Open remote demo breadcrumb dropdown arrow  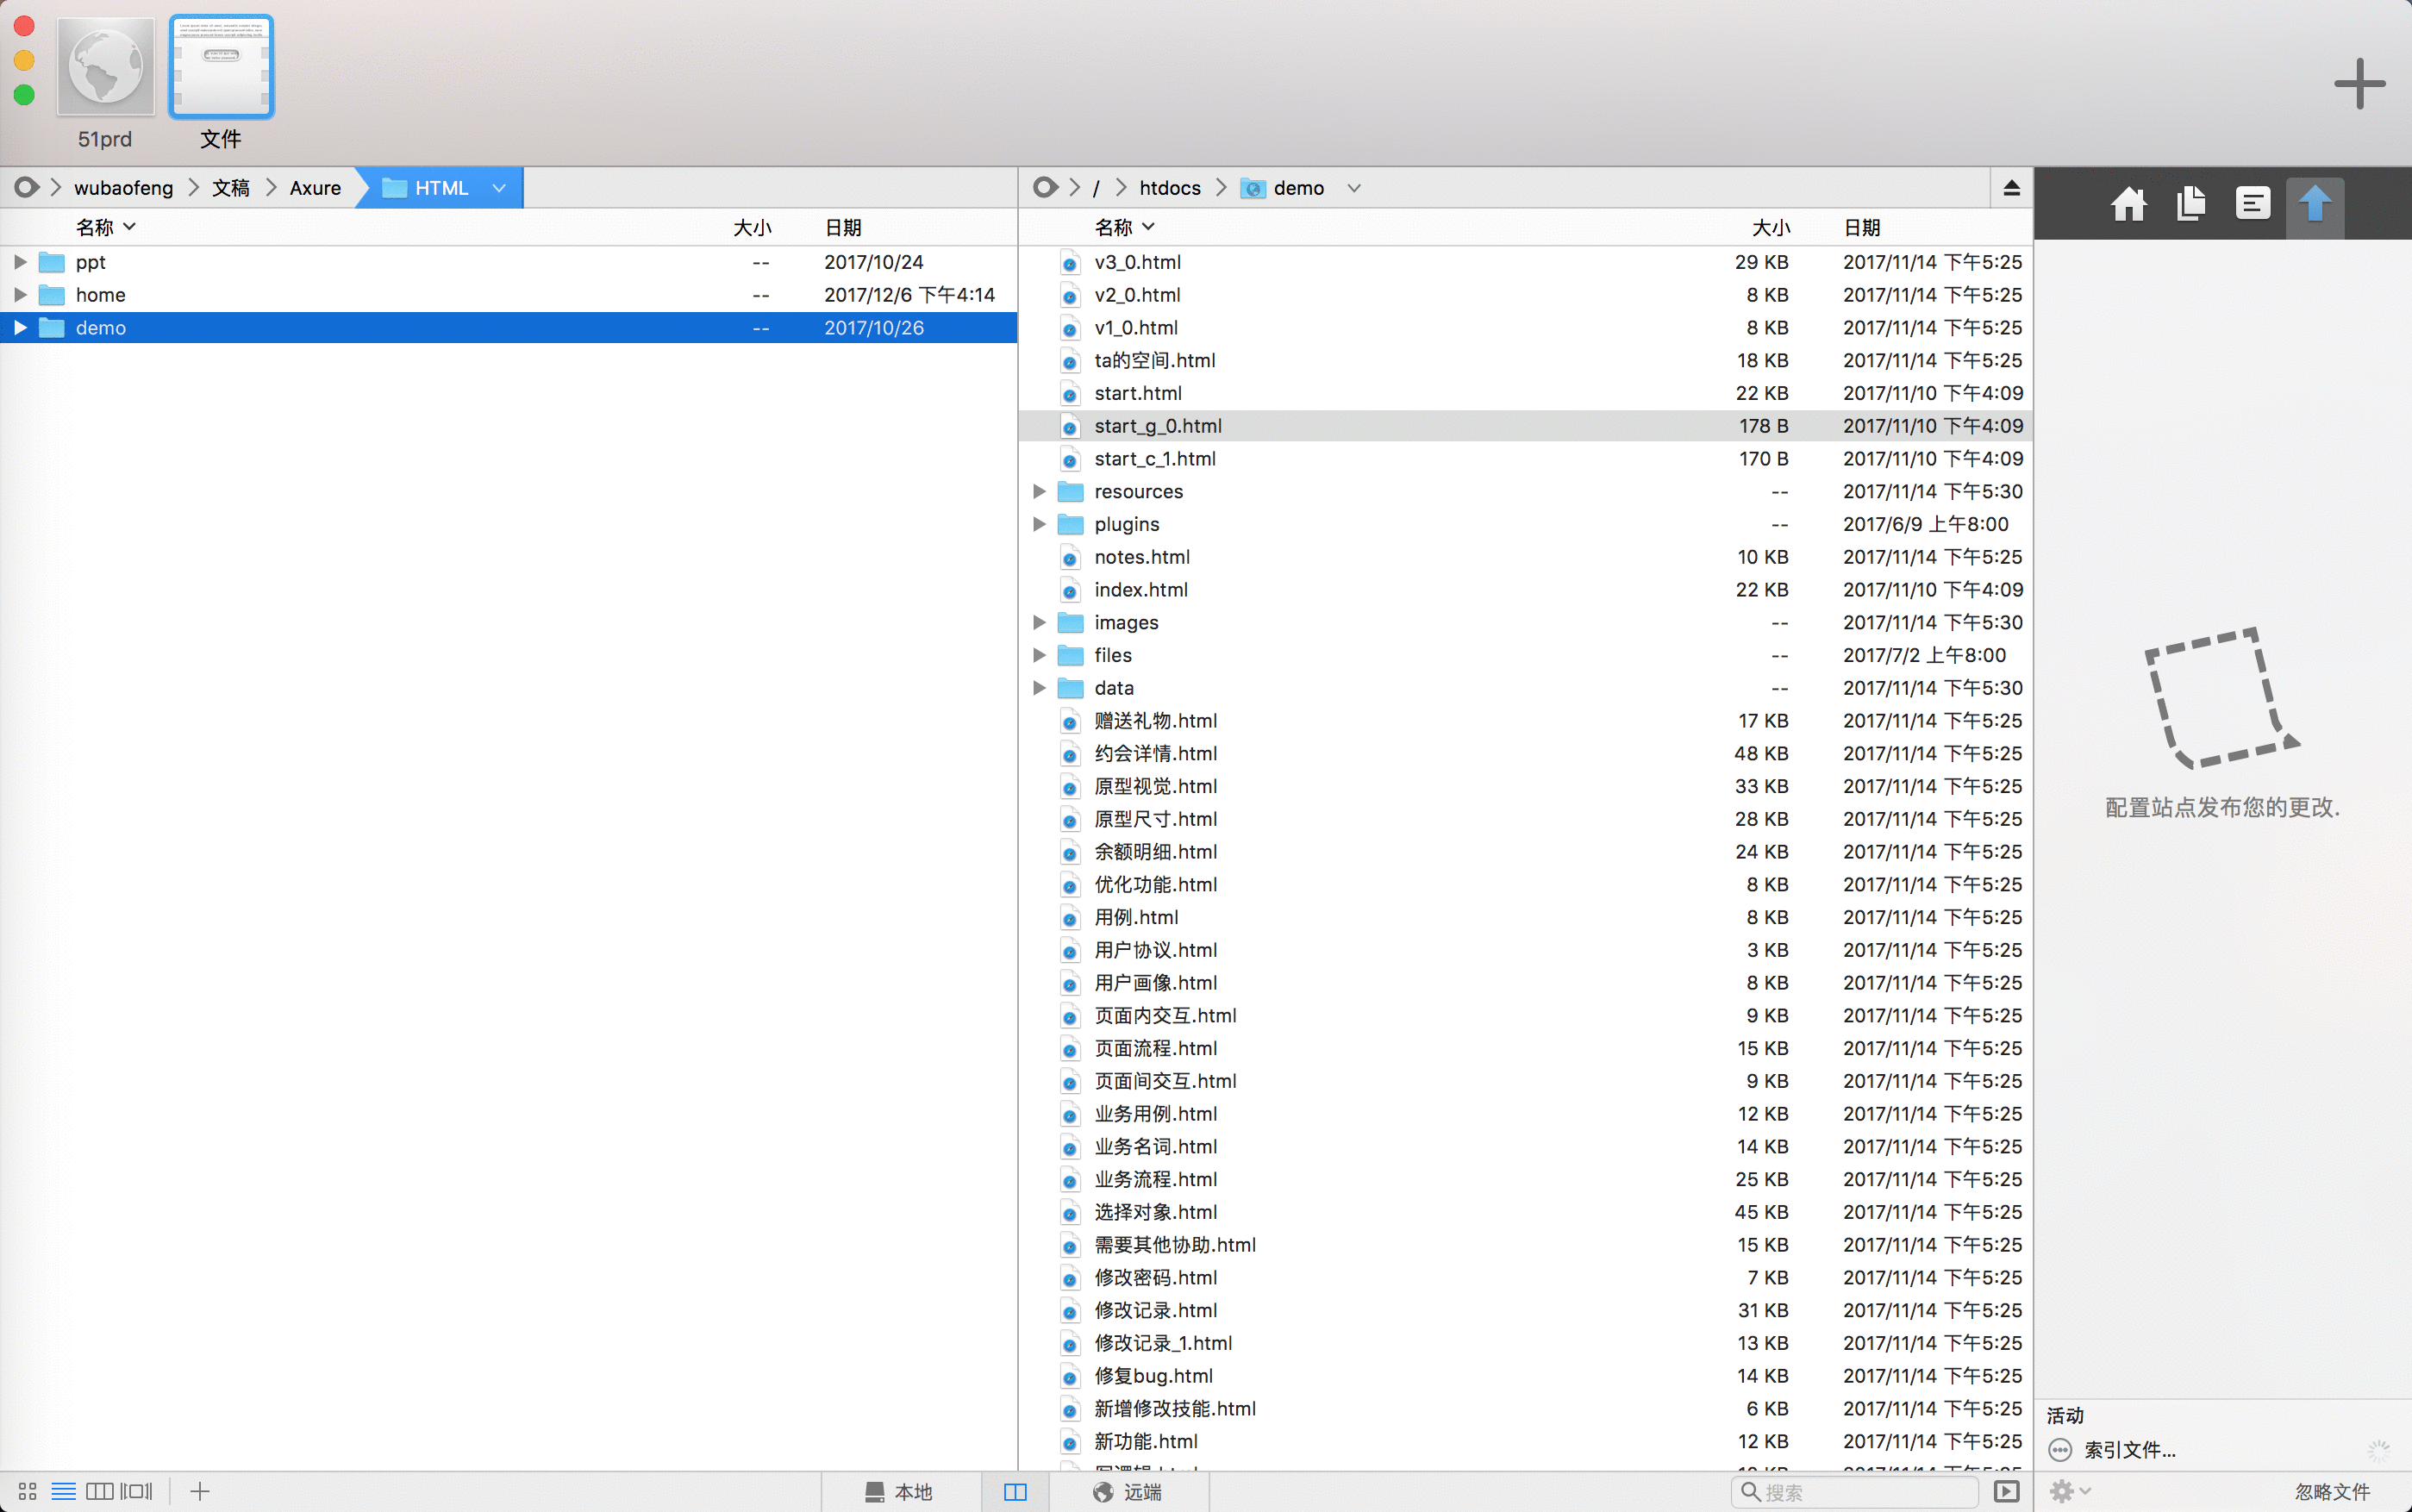1353,188
